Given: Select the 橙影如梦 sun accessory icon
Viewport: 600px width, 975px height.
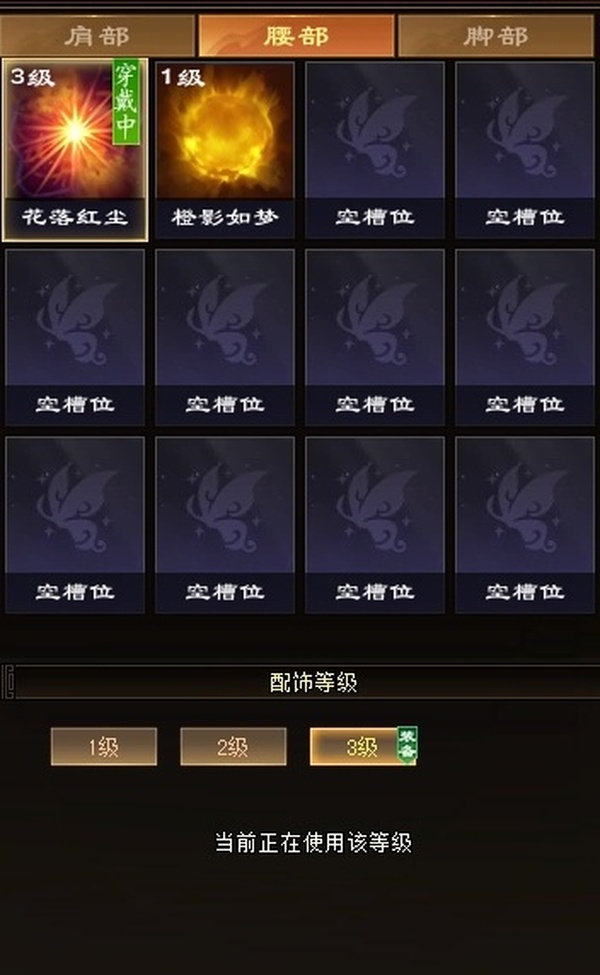Looking at the screenshot, I should (x=224, y=149).
